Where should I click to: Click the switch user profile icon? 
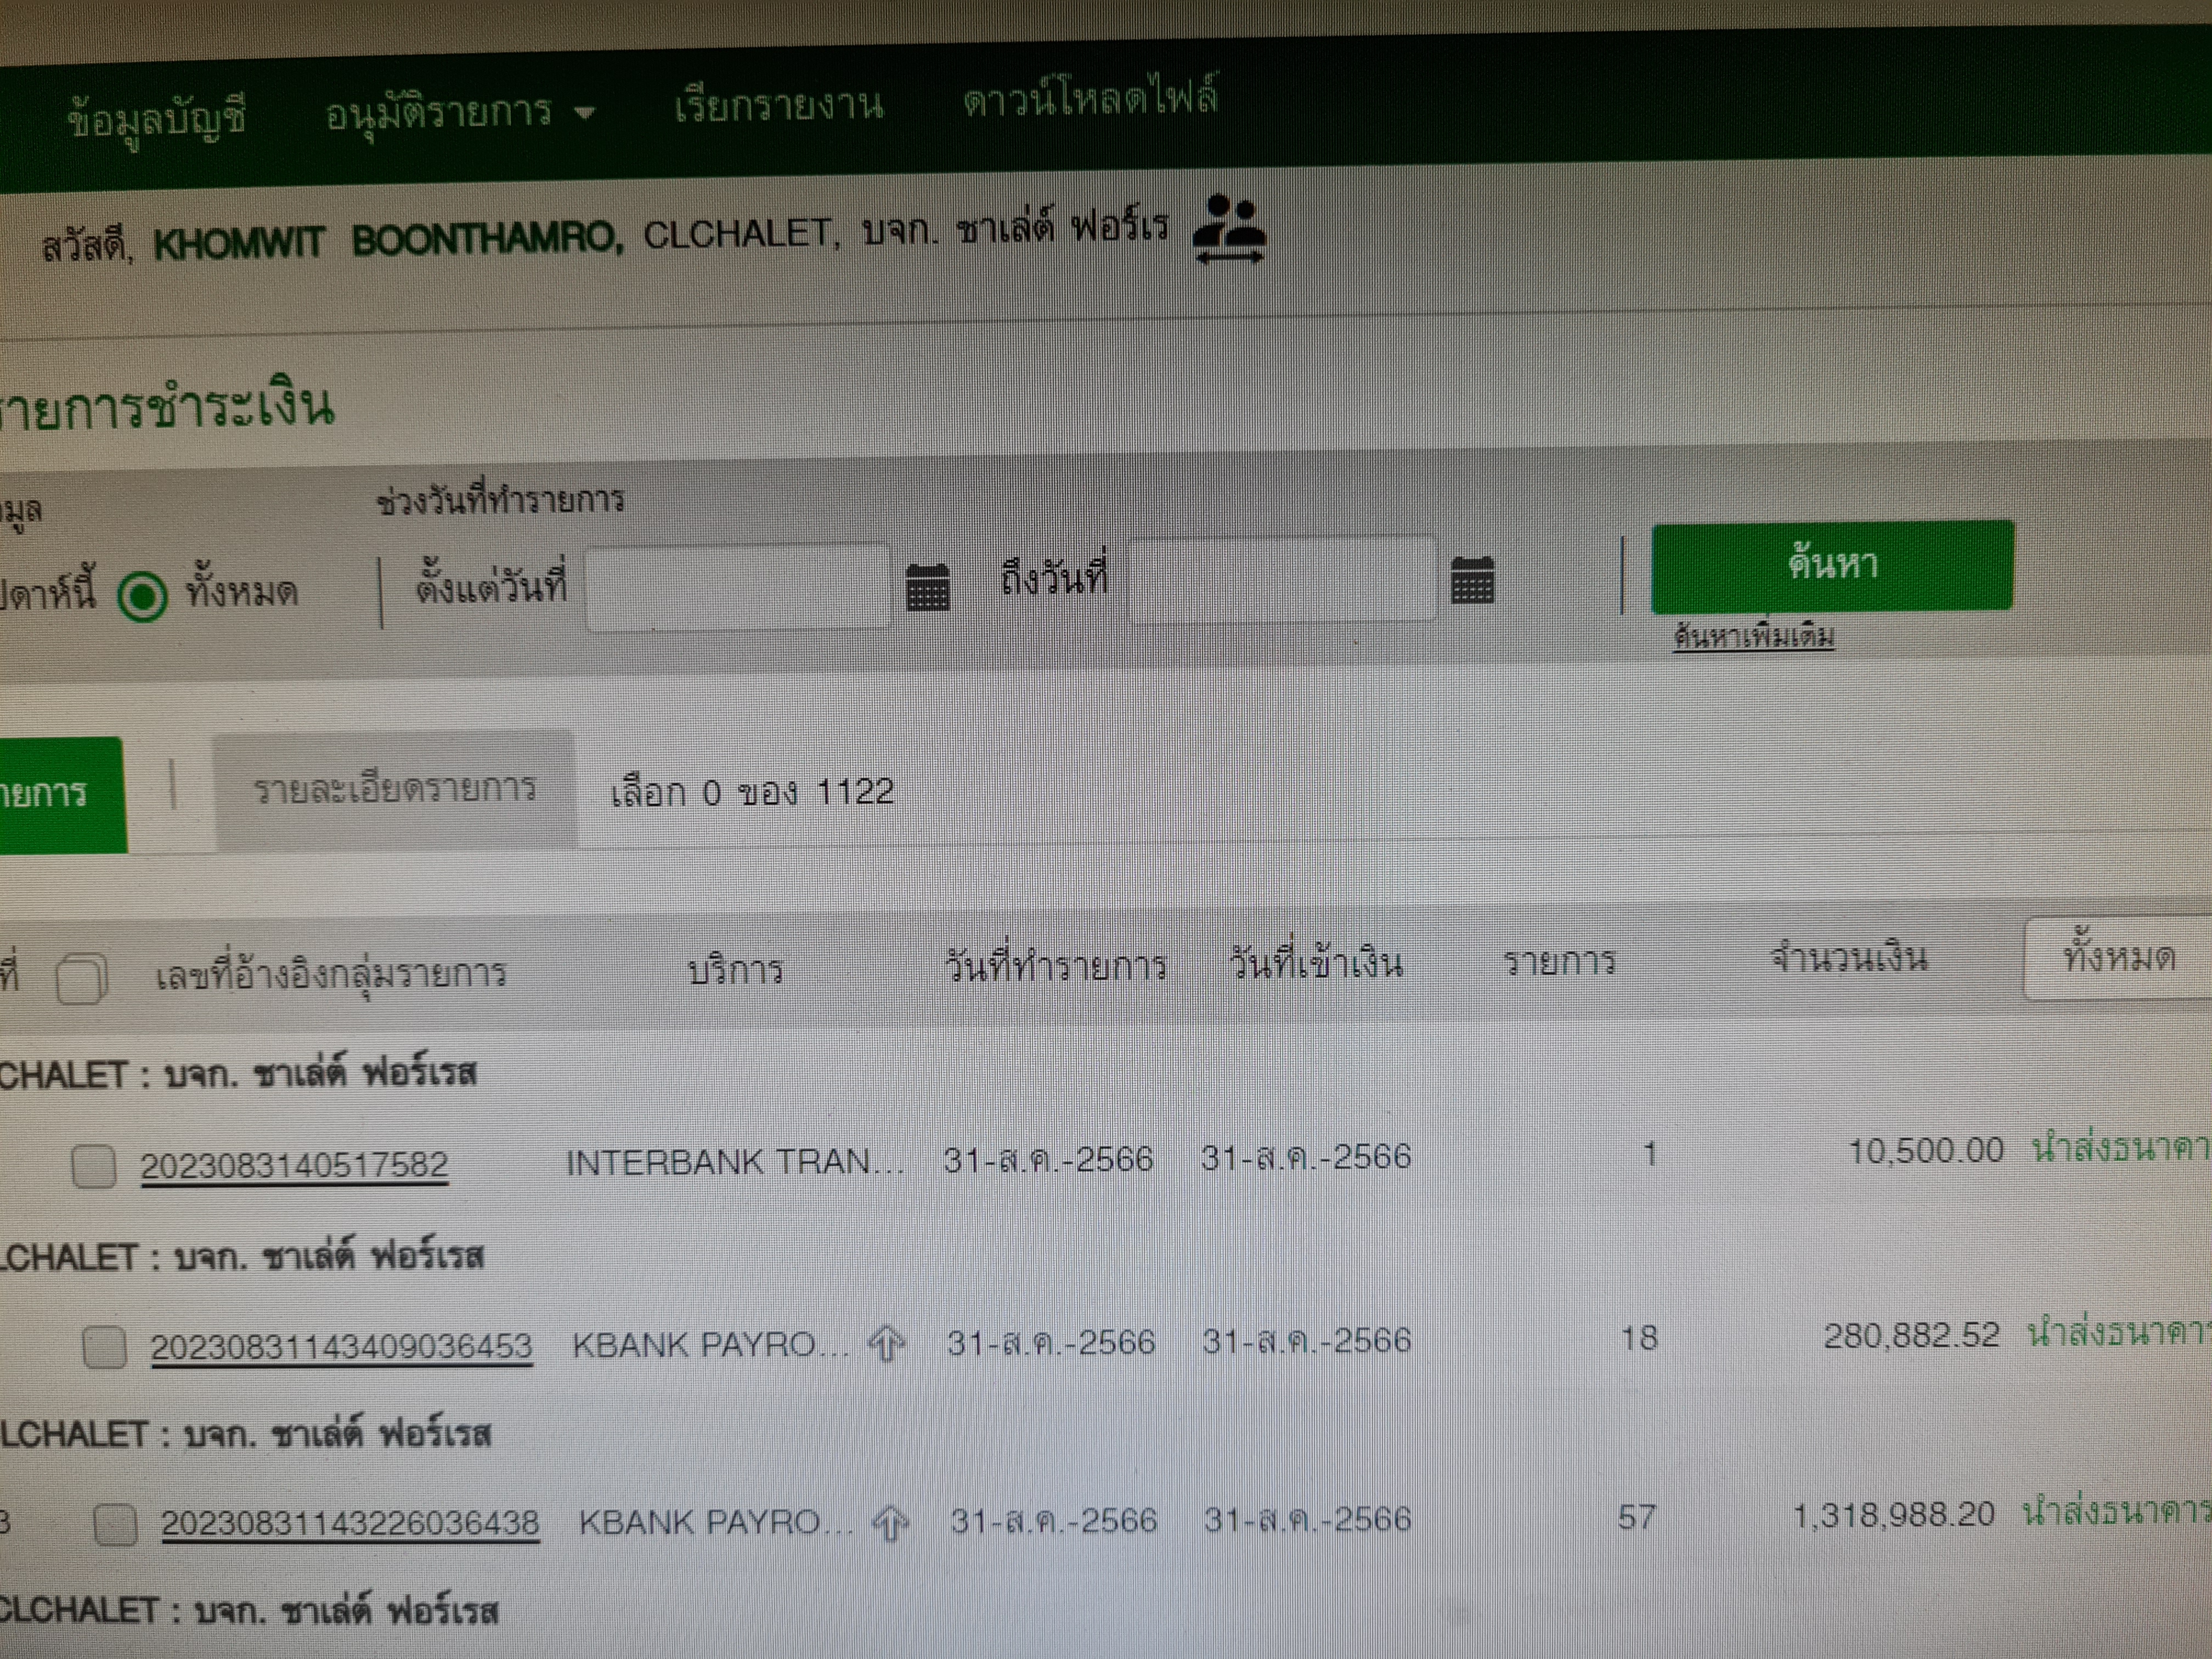pos(1230,230)
